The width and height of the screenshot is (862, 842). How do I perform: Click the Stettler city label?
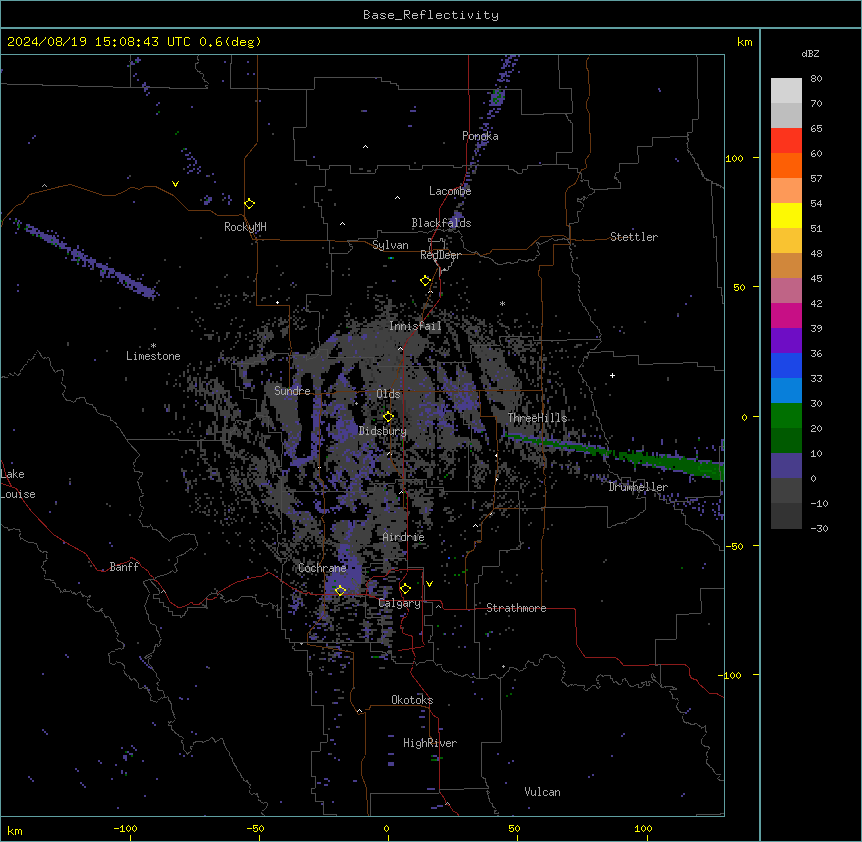634,237
